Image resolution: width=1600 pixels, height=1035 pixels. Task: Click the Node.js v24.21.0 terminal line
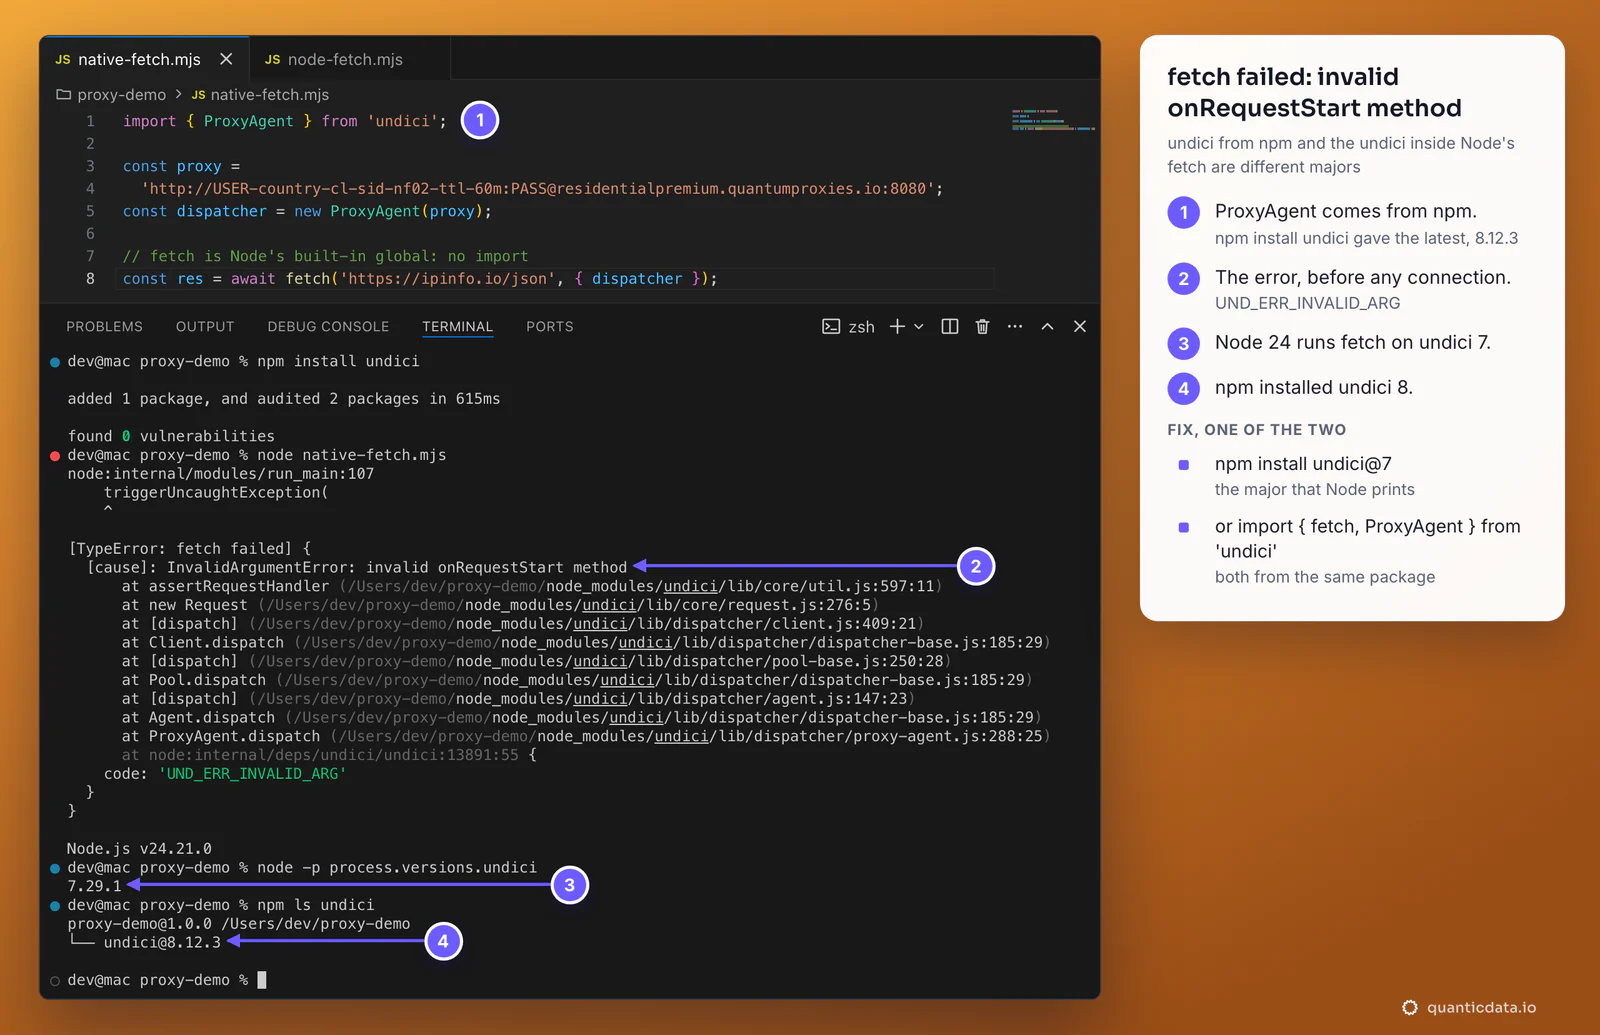[139, 848]
